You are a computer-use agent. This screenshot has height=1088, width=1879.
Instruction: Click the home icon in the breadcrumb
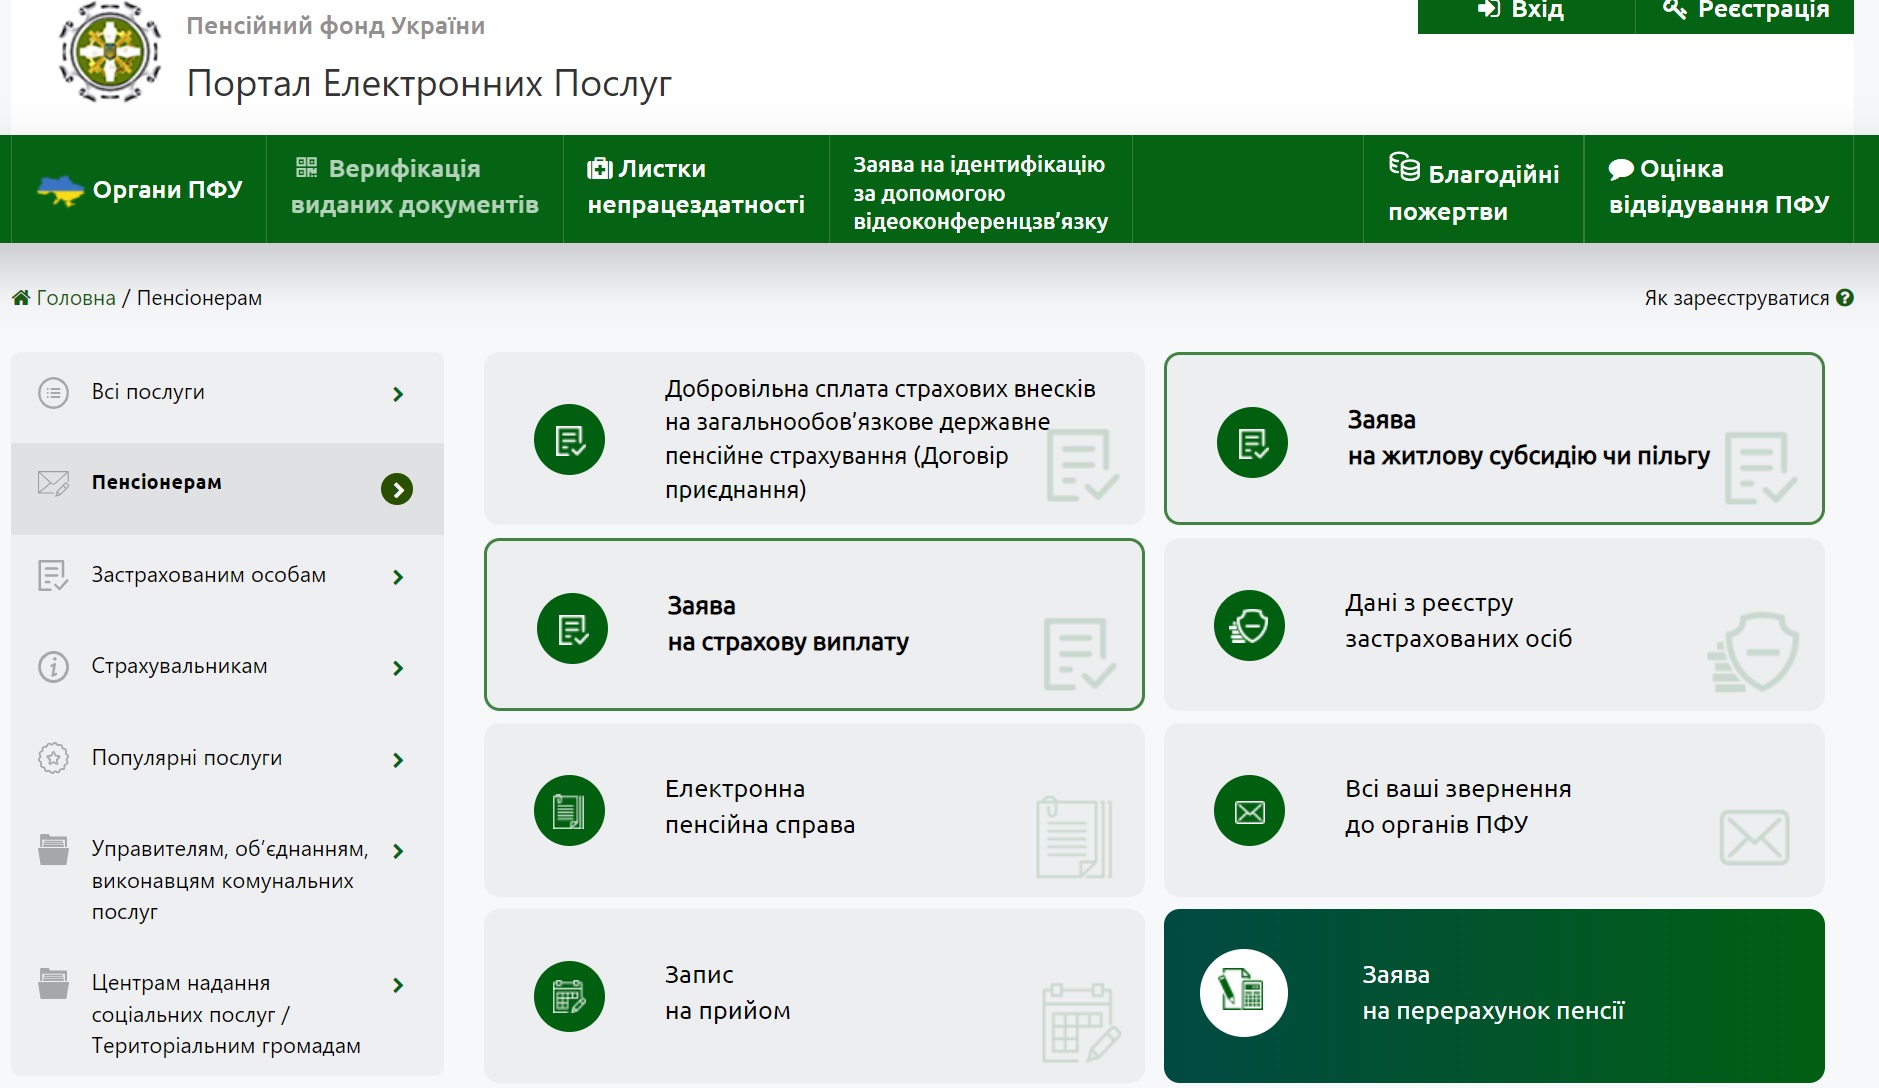coord(19,296)
